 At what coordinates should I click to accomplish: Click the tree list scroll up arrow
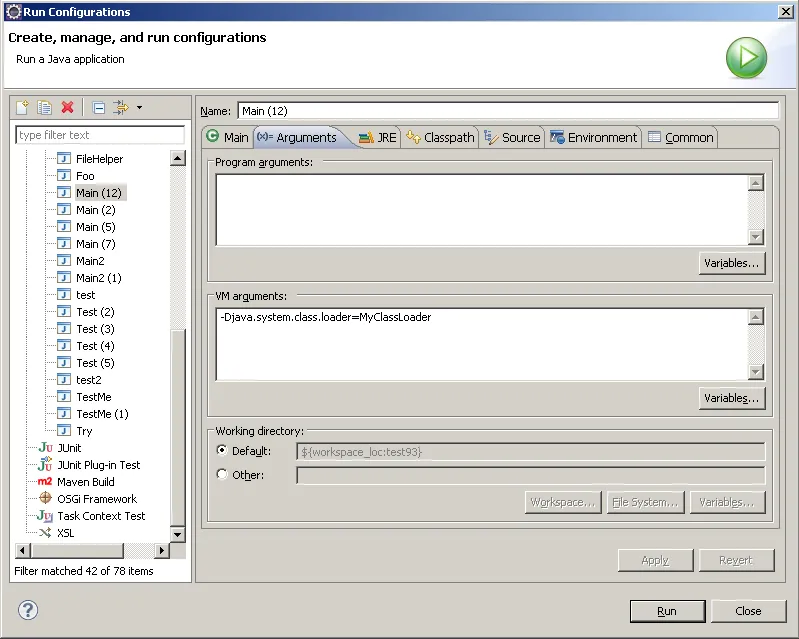click(177, 158)
